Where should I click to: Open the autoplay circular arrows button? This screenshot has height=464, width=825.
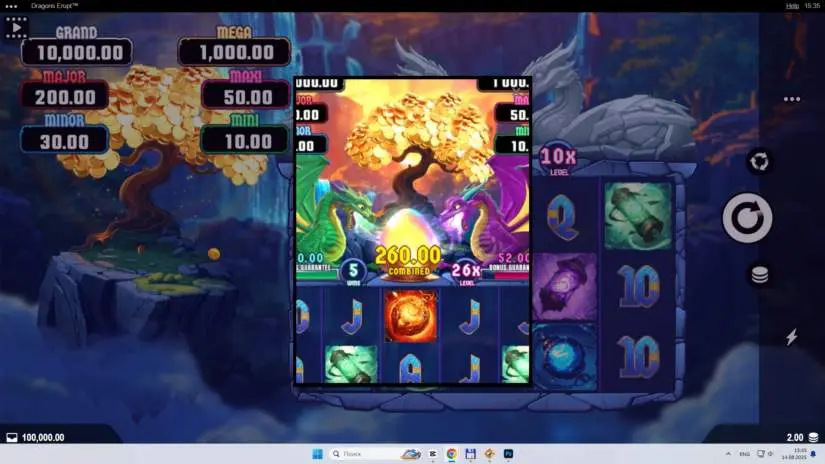point(759,162)
